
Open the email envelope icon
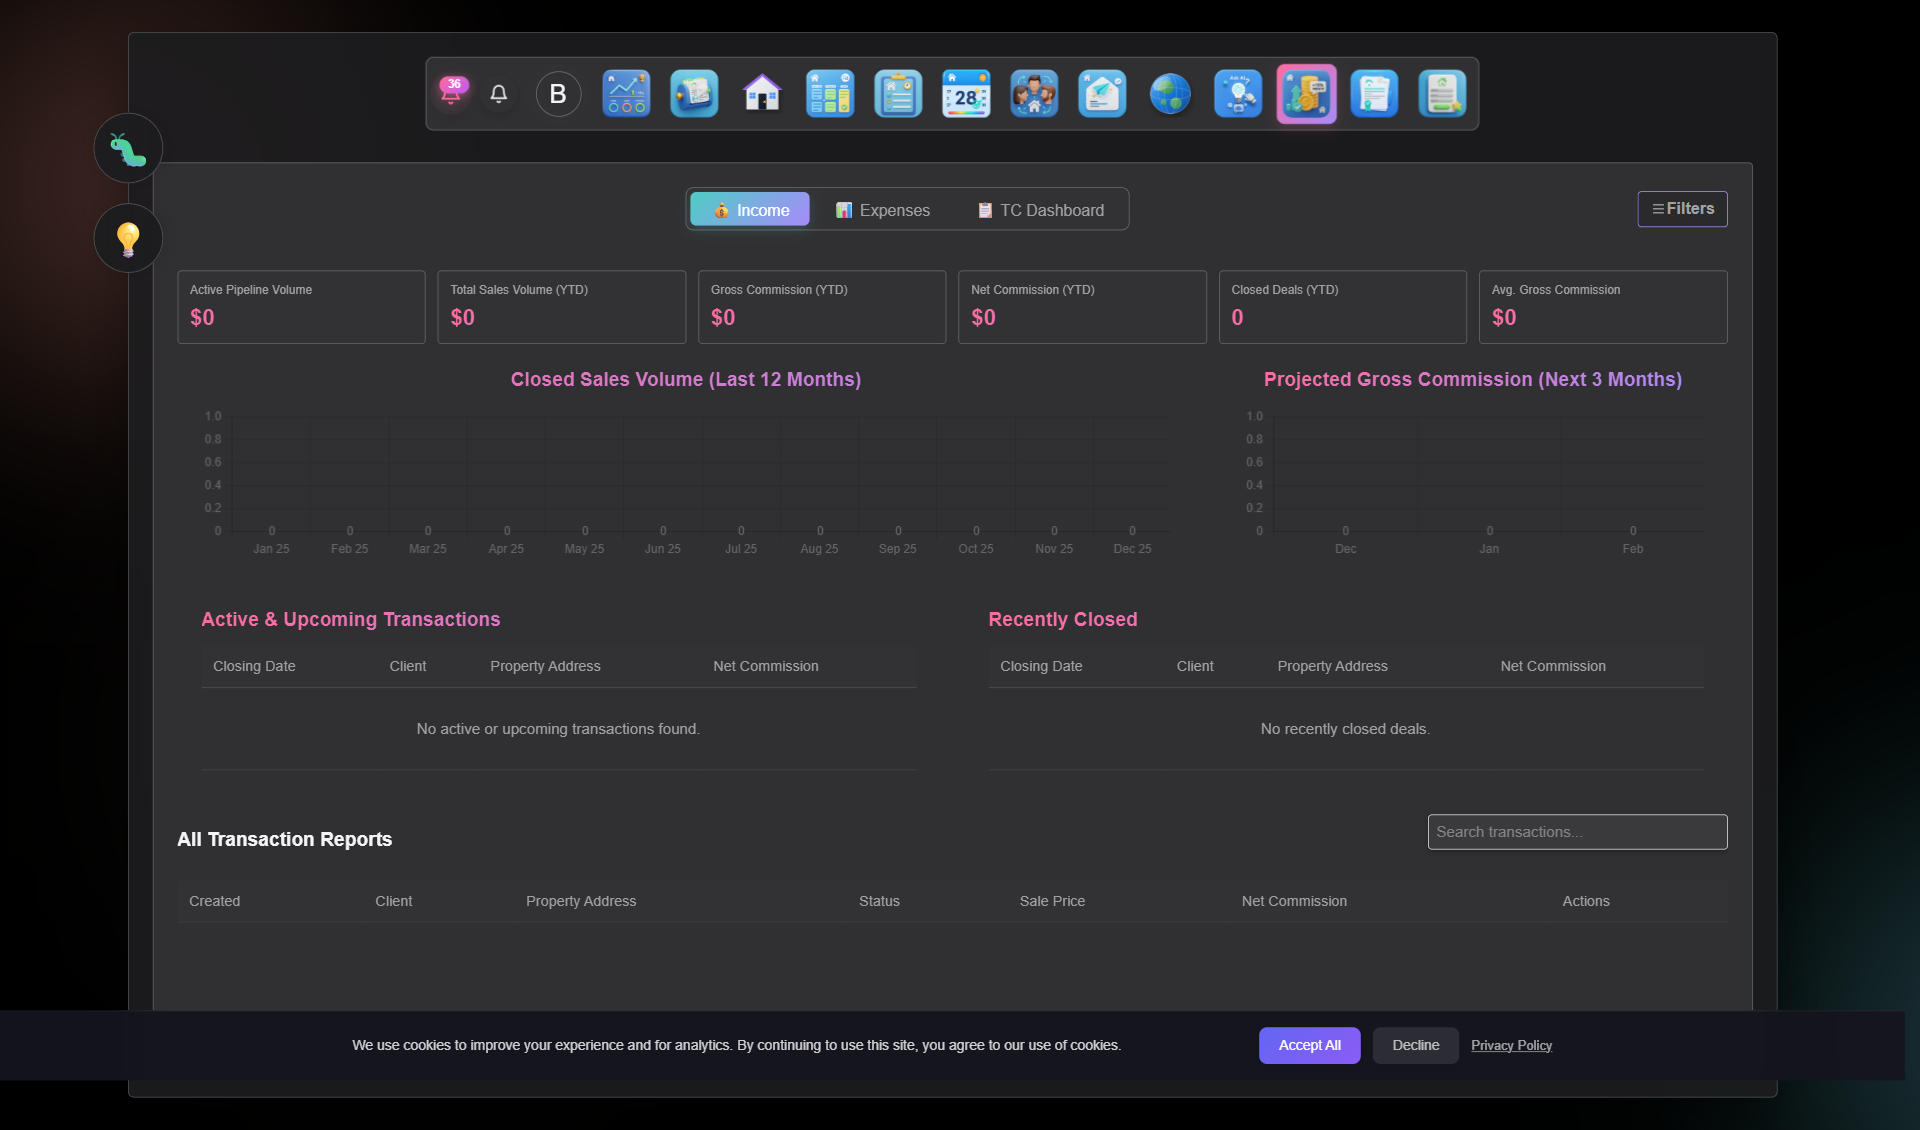pyautogui.click(x=1102, y=94)
